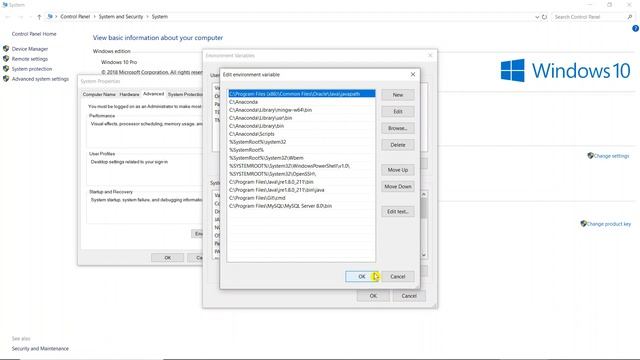
Task: Switch to Computer Name tab in System Properties
Action: (99, 94)
